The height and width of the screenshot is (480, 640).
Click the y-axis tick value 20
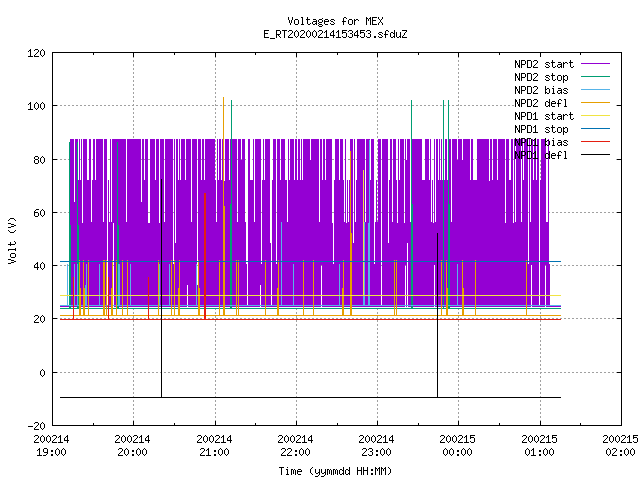(39, 319)
